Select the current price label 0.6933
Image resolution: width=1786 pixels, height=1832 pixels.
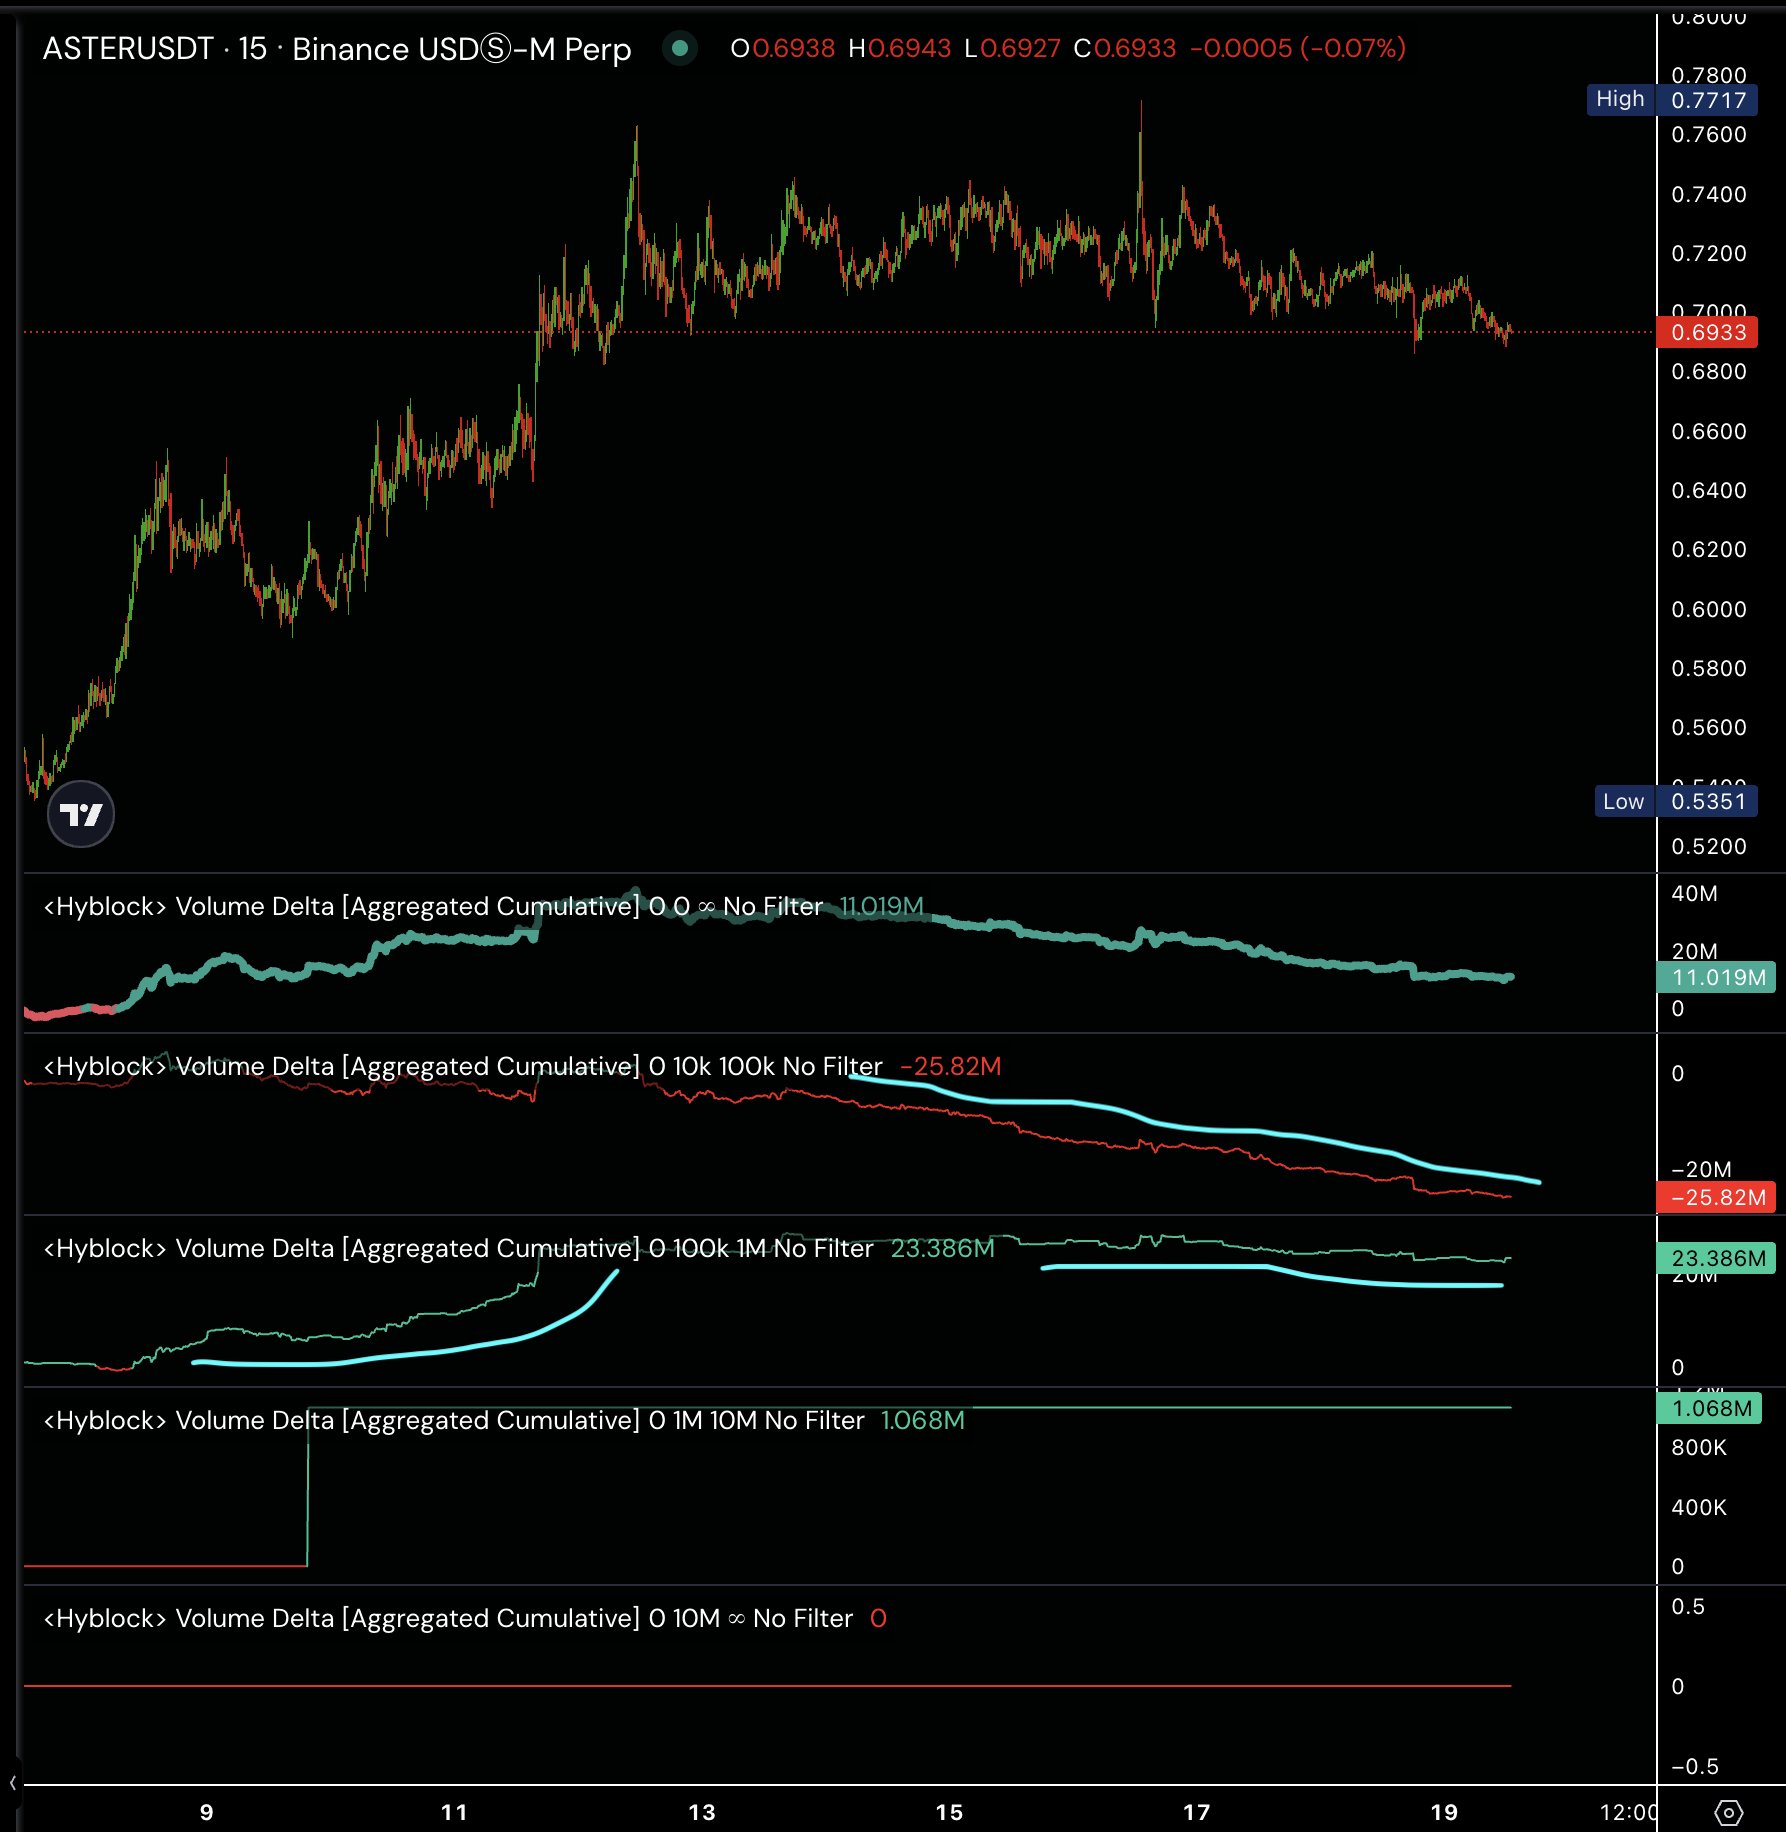click(1707, 332)
